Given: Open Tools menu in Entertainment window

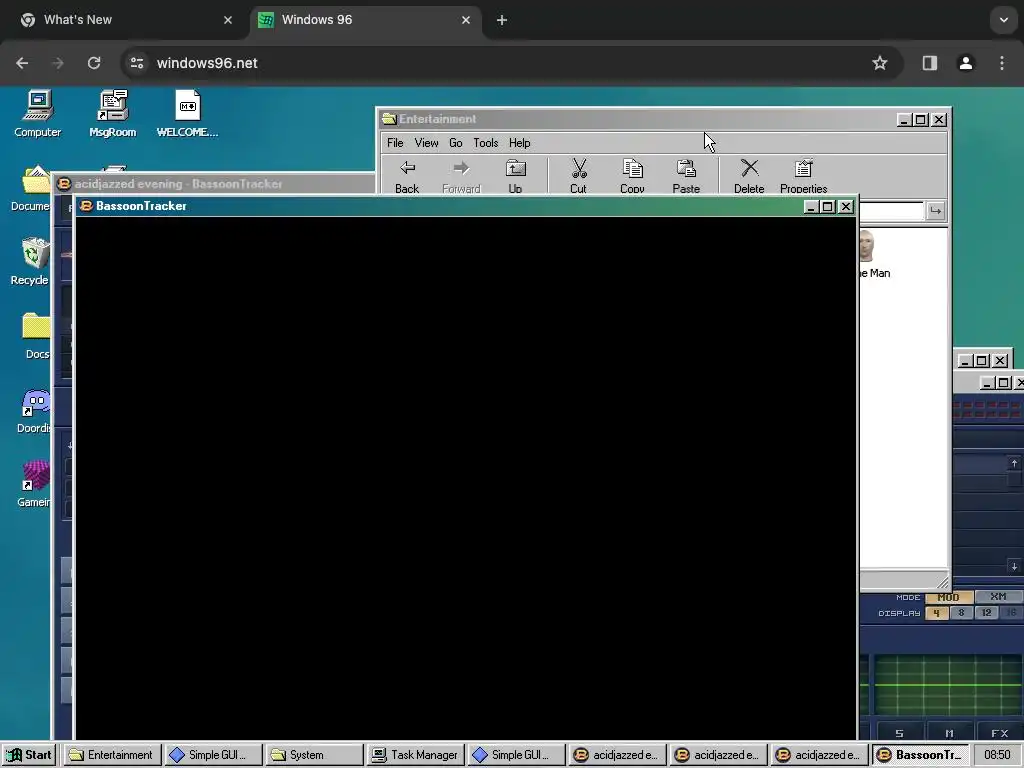Looking at the screenshot, I should [486, 142].
